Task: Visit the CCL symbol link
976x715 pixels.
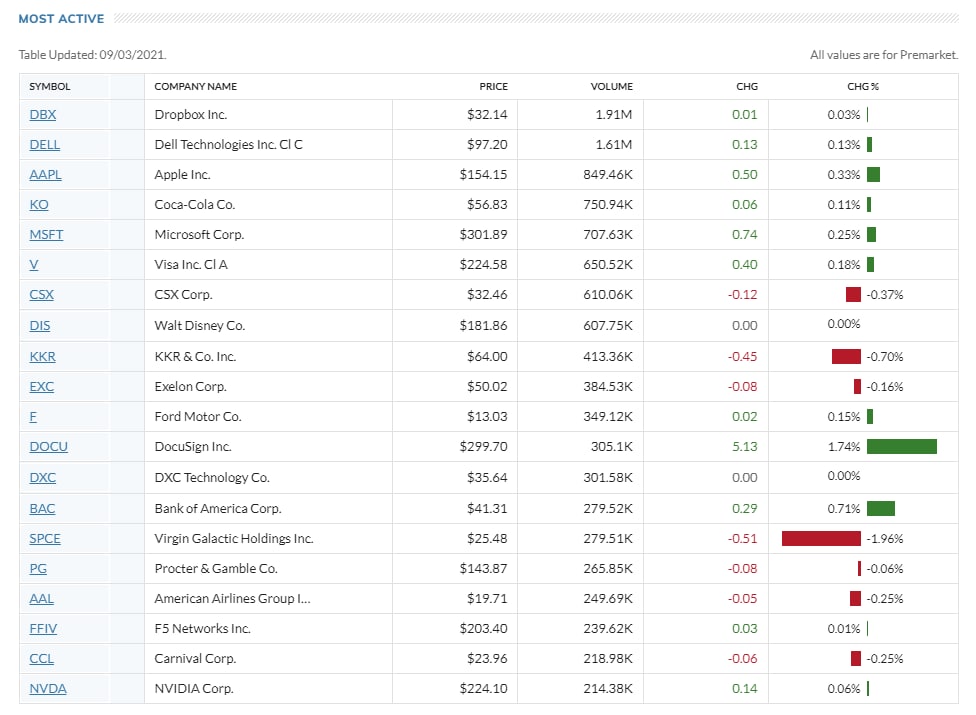Action: [42, 658]
